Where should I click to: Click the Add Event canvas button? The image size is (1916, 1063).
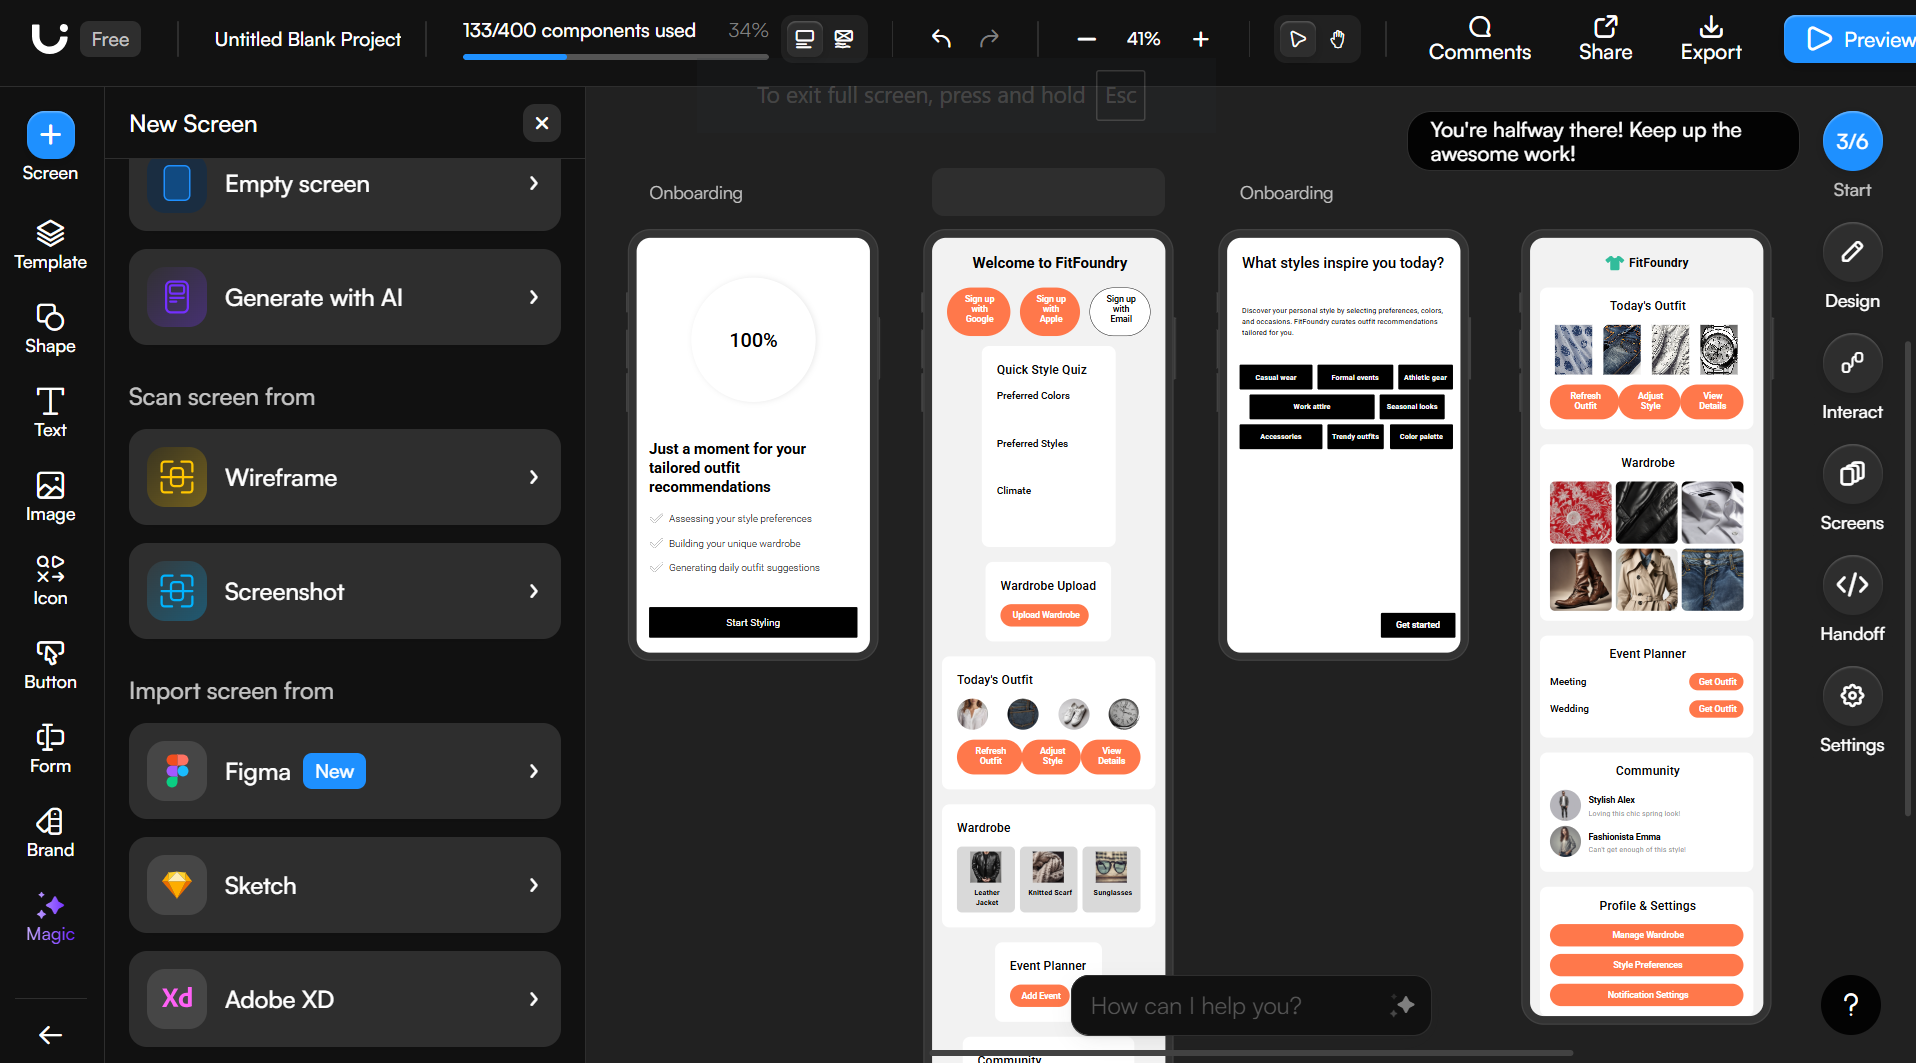[x=1041, y=996]
